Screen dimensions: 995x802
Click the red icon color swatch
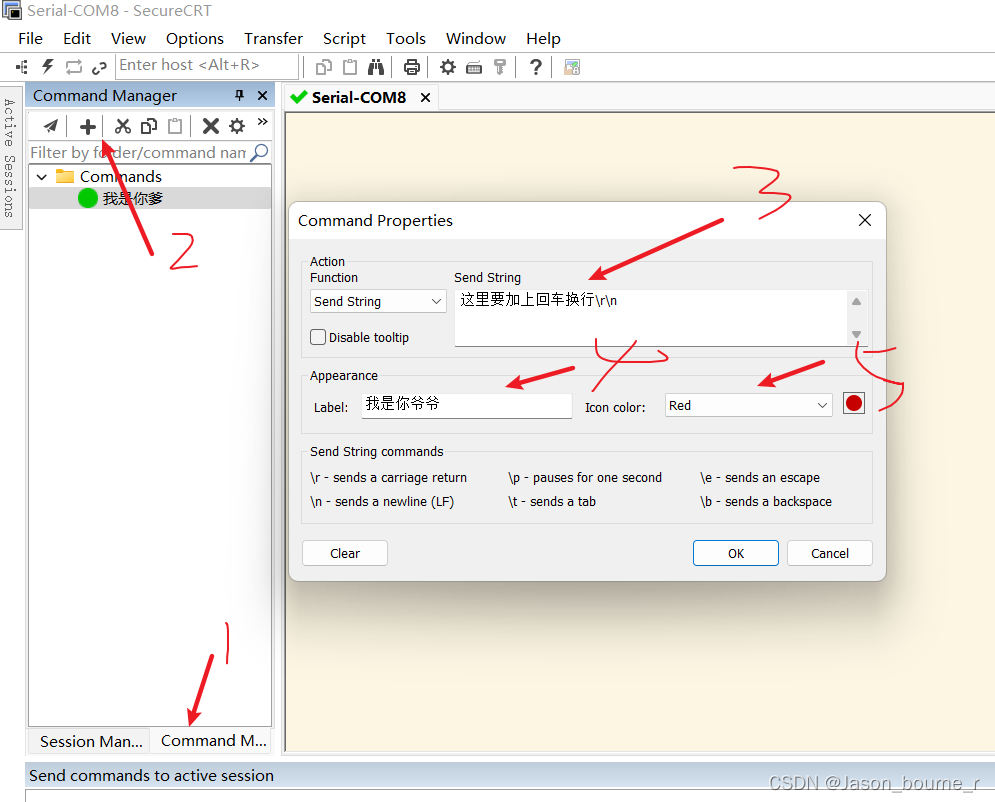pos(853,404)
